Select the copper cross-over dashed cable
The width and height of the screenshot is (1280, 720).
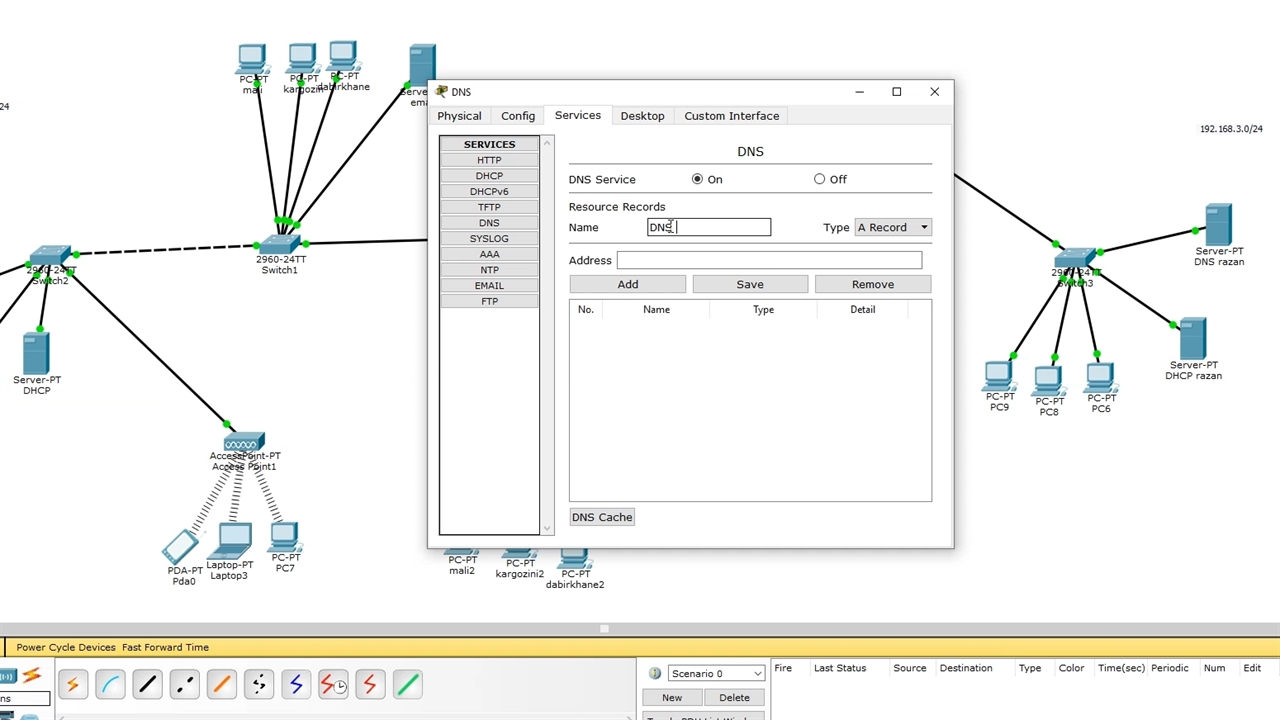(x=184, y=685)
